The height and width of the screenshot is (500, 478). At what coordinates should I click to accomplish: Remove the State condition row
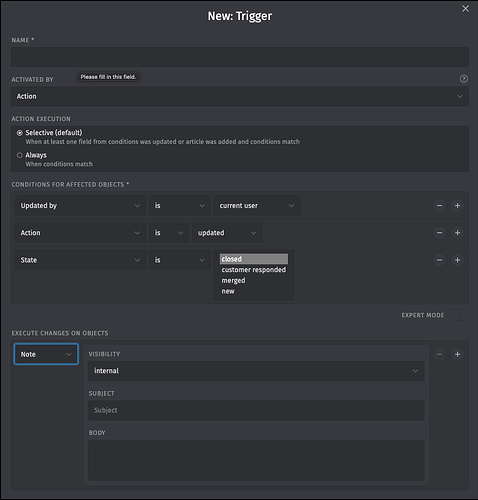click(439, 260)
